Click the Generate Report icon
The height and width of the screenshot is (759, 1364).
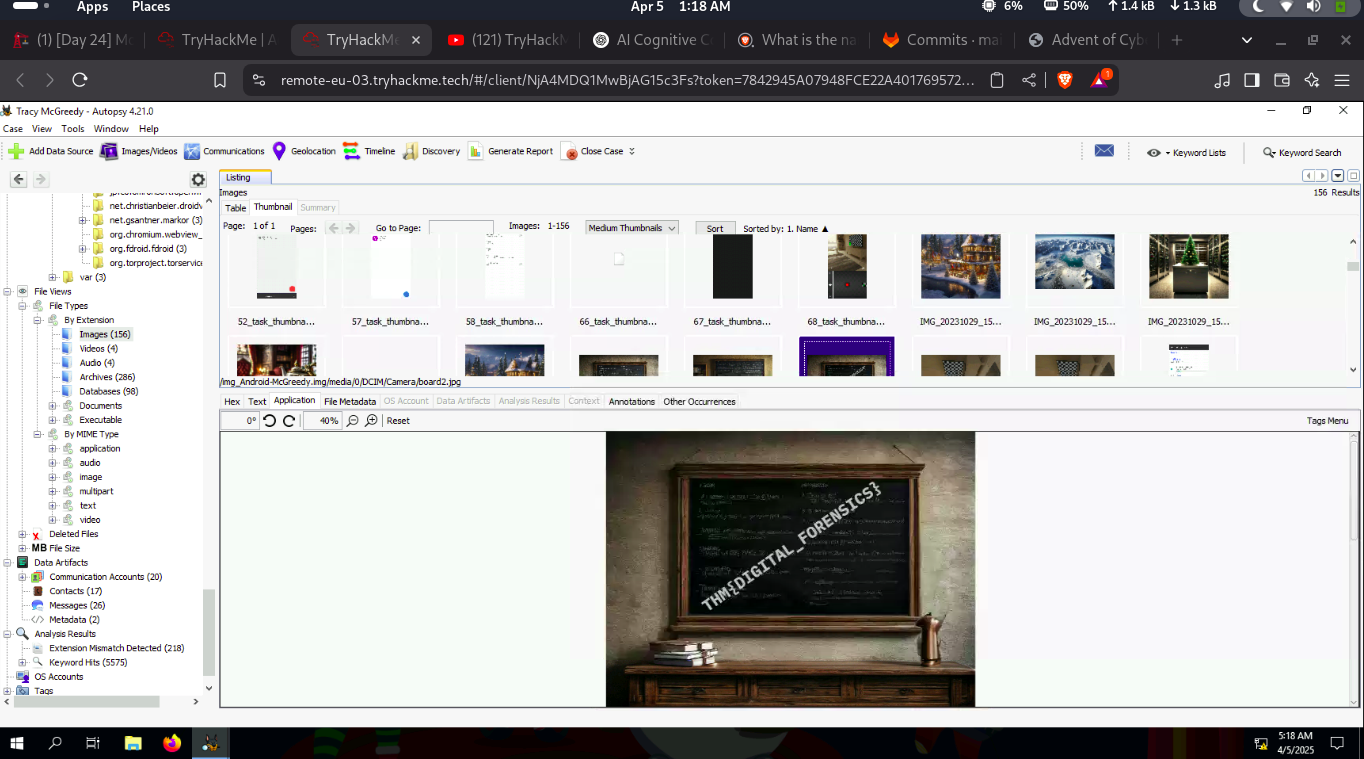tap(475, 152)
